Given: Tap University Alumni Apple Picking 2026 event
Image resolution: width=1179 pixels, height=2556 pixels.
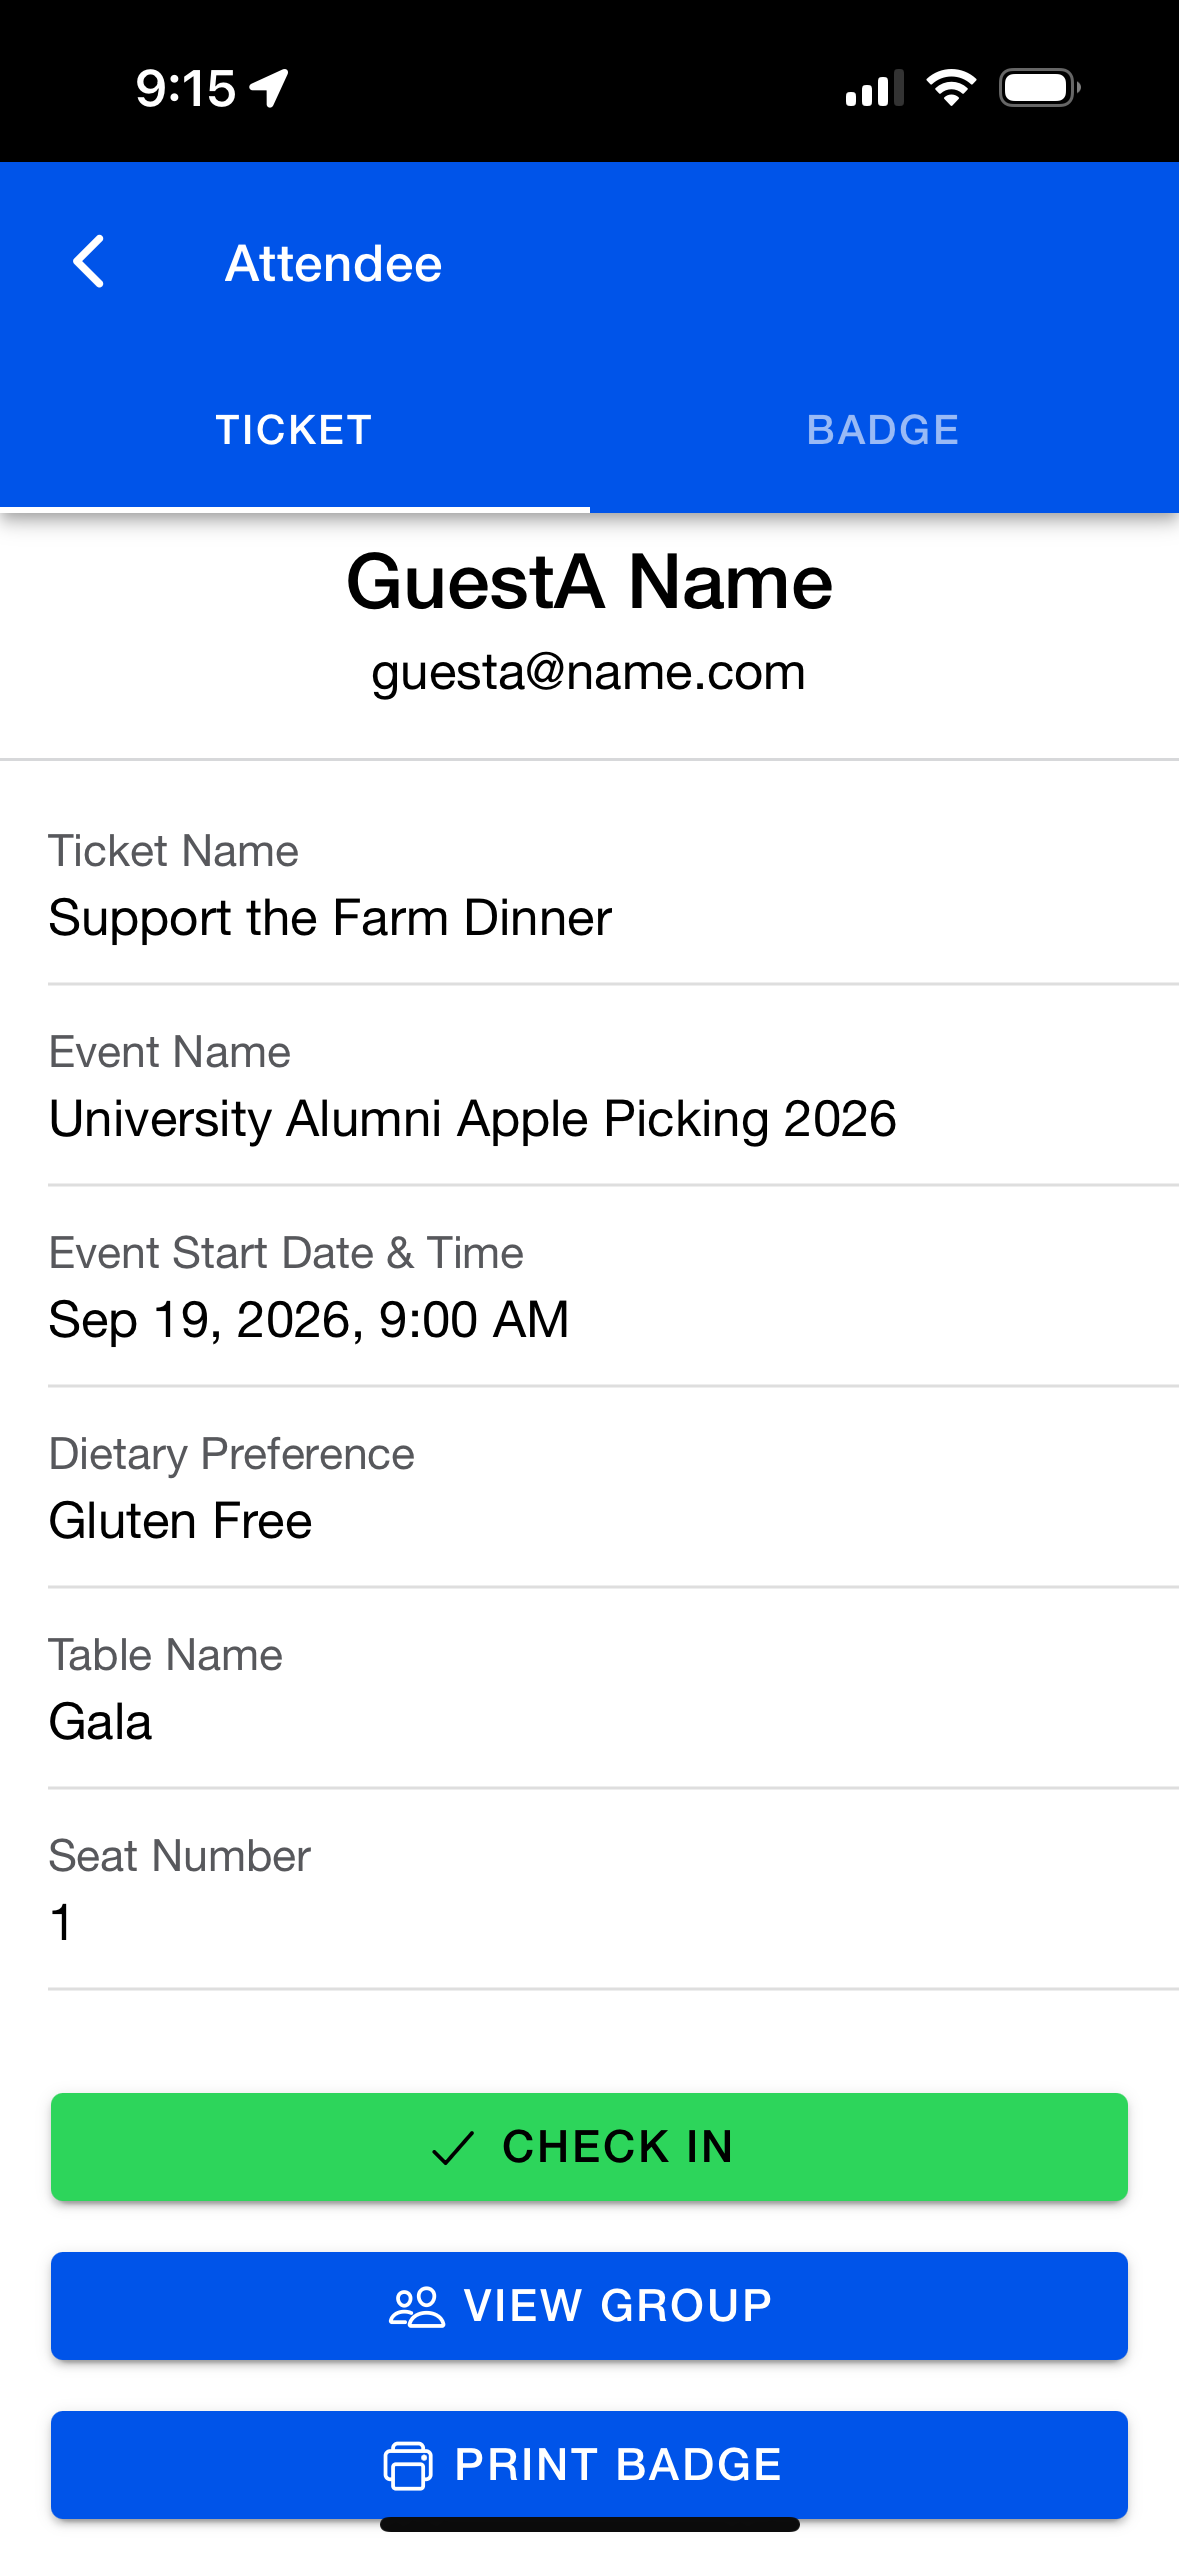Looking at the screenshot, I should [472, 1119].
